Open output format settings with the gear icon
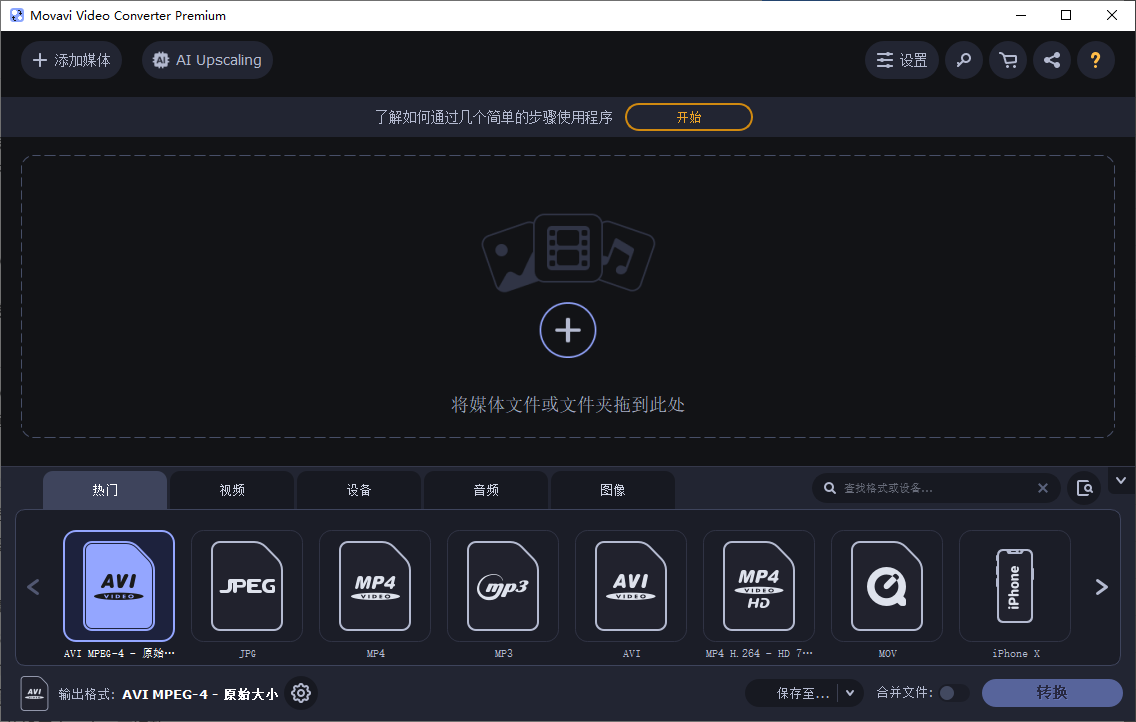This screenshot has height=722, width=1136. coord(301,693)
